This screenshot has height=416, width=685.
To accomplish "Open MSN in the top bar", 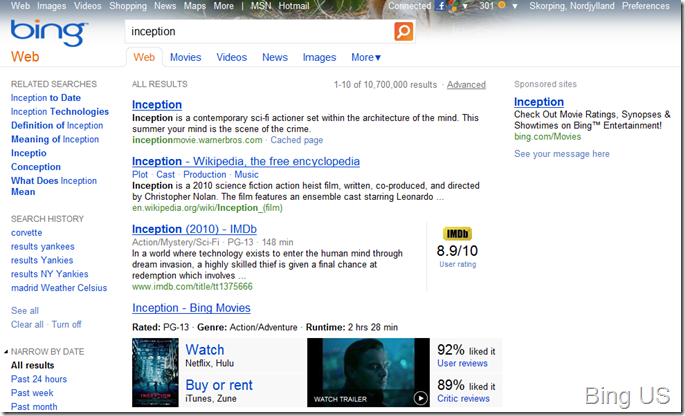I will coord(261,6).
